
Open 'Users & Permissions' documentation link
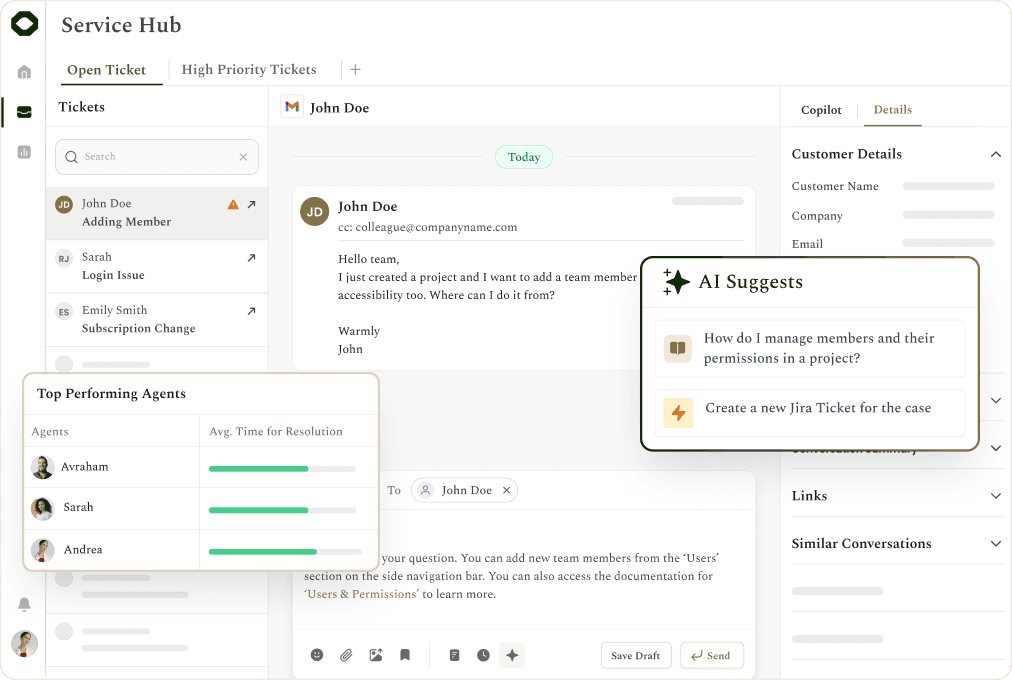361,594
